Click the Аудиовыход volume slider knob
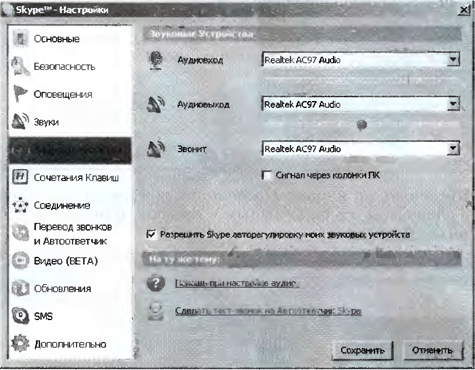Screen dimensions: 475x370 pos(362,125)
